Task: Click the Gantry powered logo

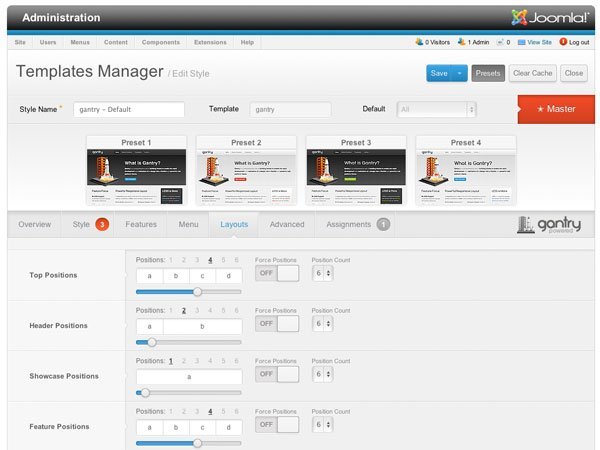Action: (x=549, y=225)
